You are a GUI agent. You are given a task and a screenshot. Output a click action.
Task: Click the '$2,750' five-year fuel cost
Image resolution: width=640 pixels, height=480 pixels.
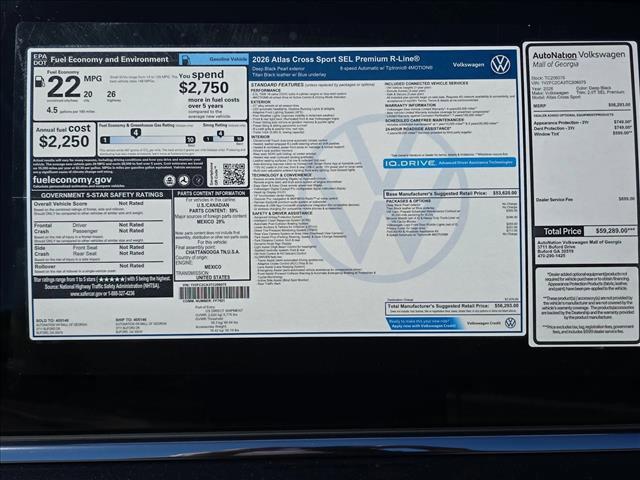pyautogui.click(x=204, y=88)
